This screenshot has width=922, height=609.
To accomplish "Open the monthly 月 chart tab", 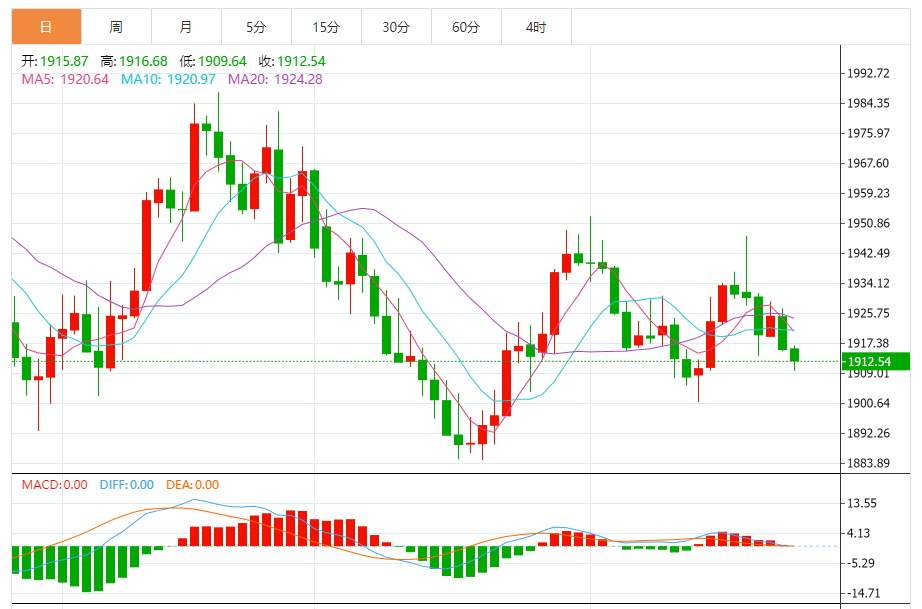I will coord(186,26).
